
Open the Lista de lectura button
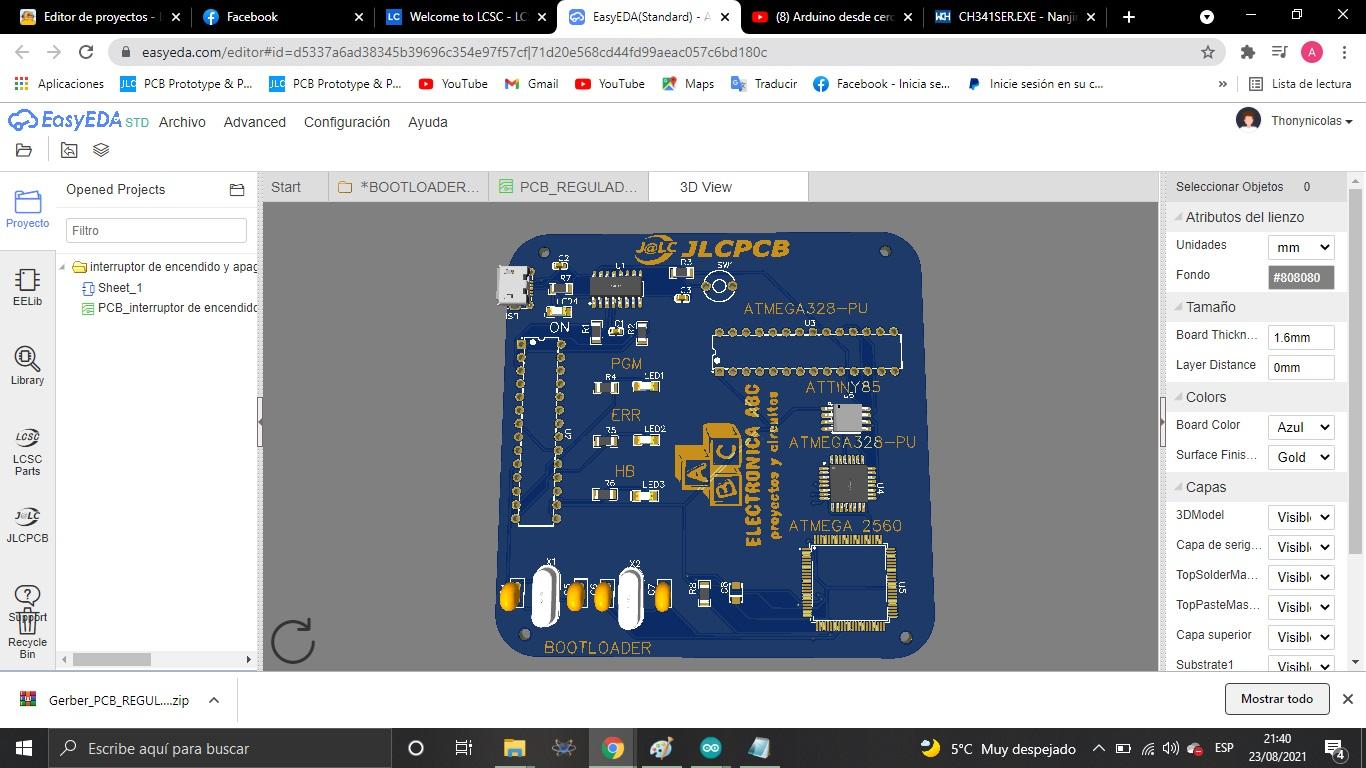point(1300,84)
